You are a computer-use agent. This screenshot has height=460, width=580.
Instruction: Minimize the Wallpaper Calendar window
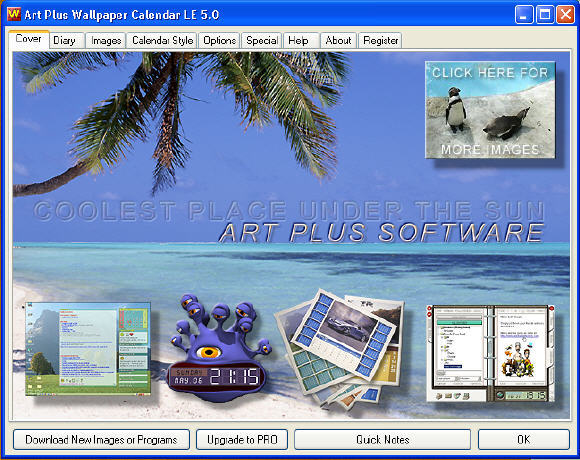[524, 15]
